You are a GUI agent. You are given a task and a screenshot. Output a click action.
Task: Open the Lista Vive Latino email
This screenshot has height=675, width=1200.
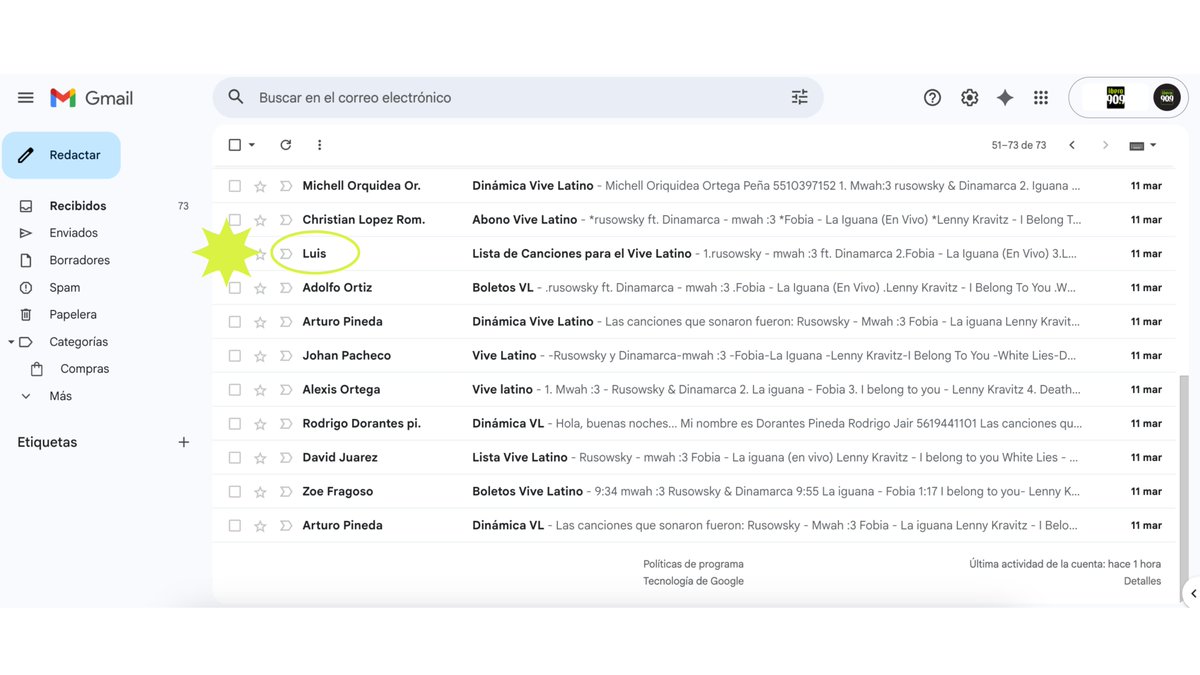(x=694, y=458)
